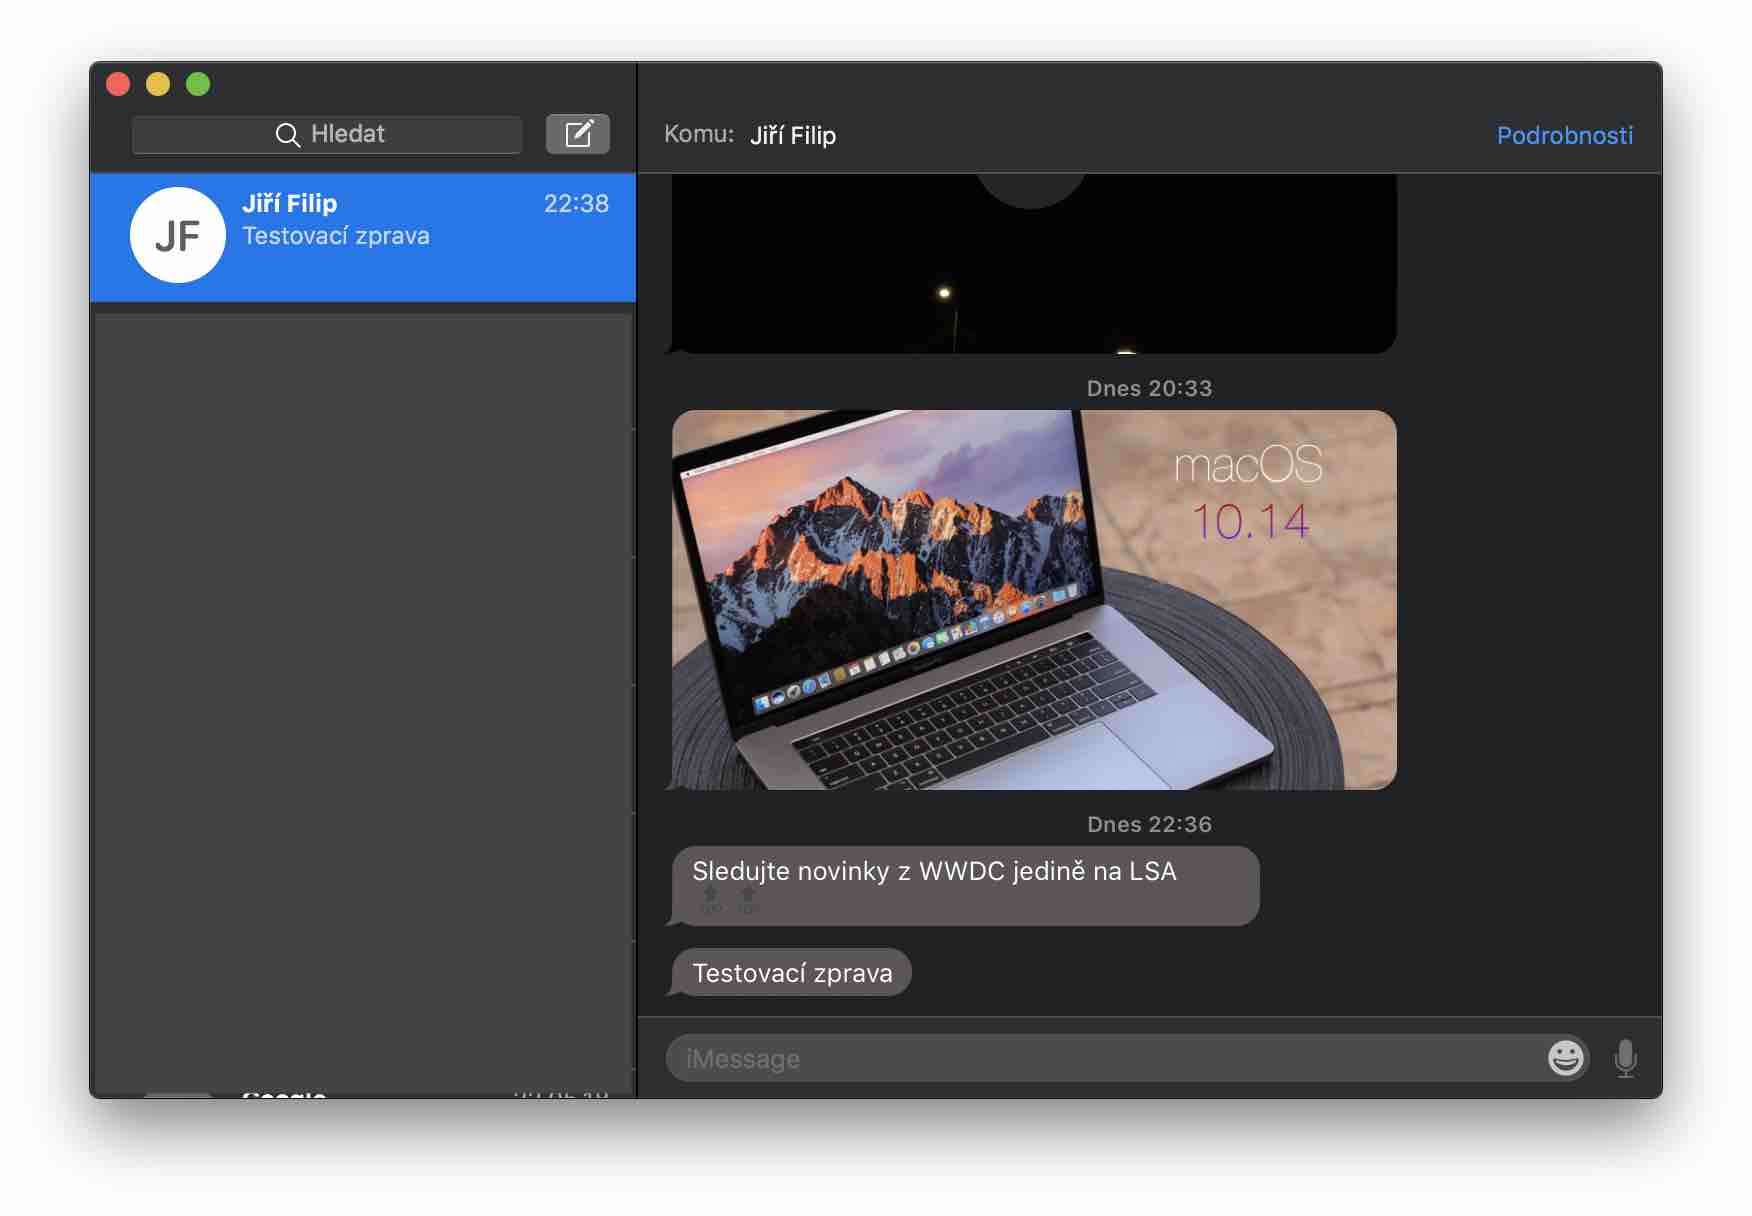Image resolution: width=1752 pixels, height=1216 pixels.
Task: Open Podrobnosti details link
Action: [1564, 135]
